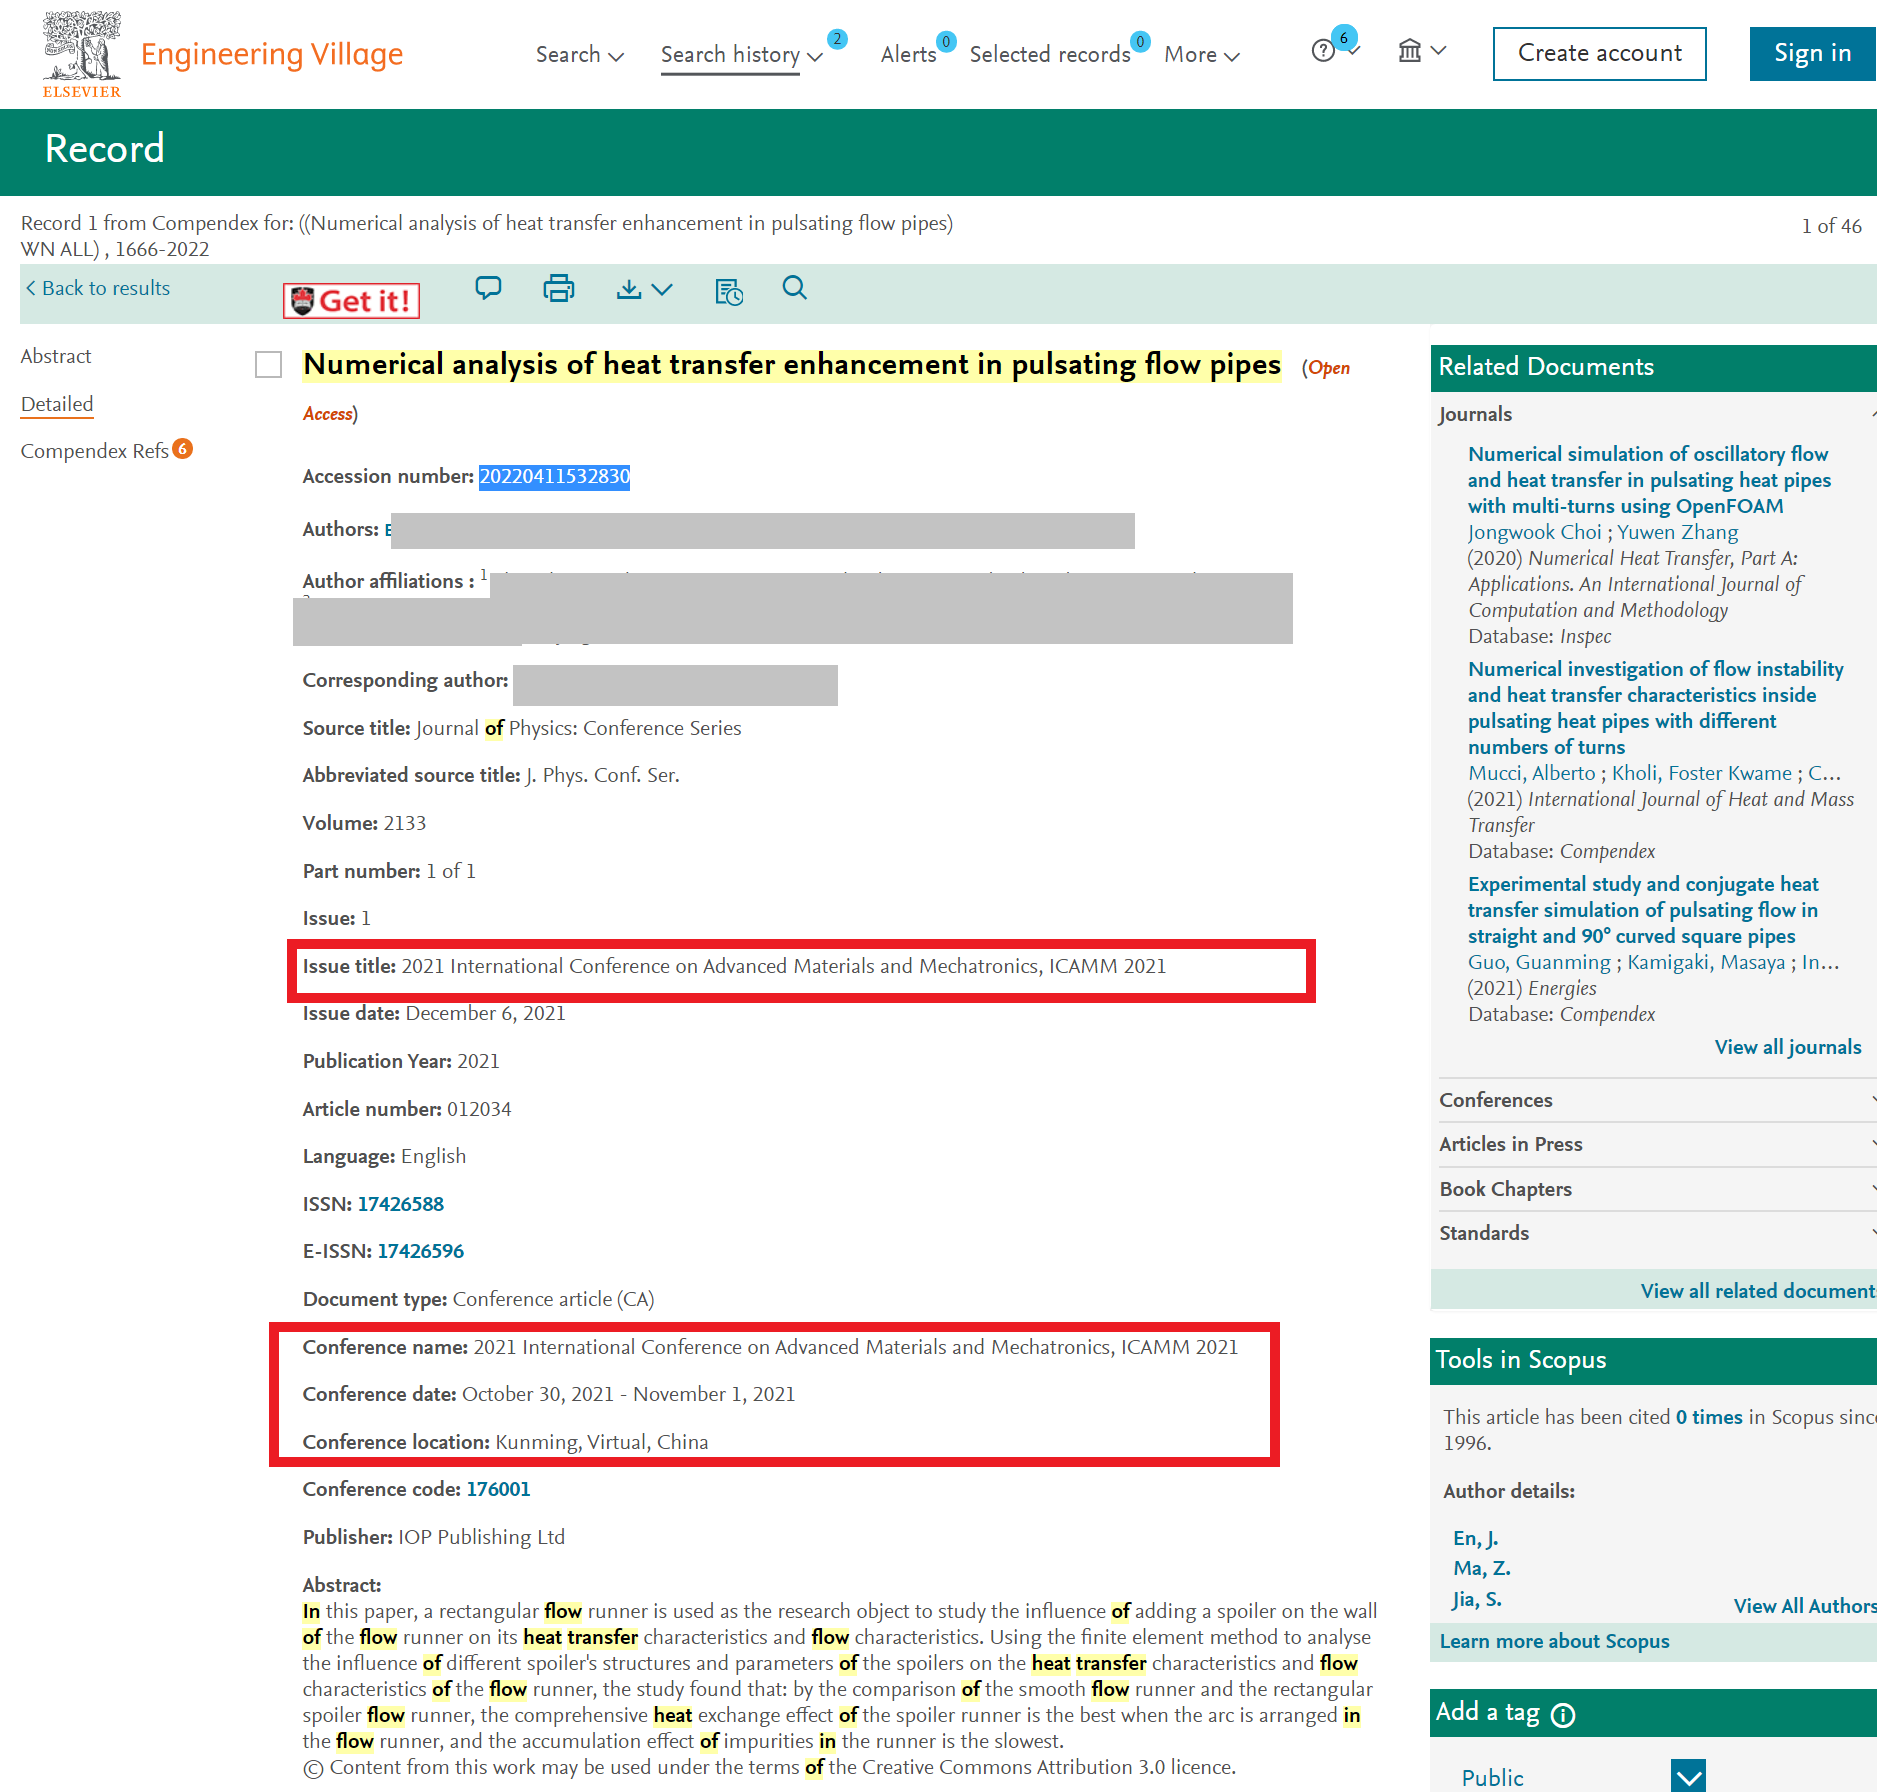Image resolution: width=1877 pixels, height=1792 pixels.
Task: Click author Kholi, Foster Kwame
Action: (1701, 773)
